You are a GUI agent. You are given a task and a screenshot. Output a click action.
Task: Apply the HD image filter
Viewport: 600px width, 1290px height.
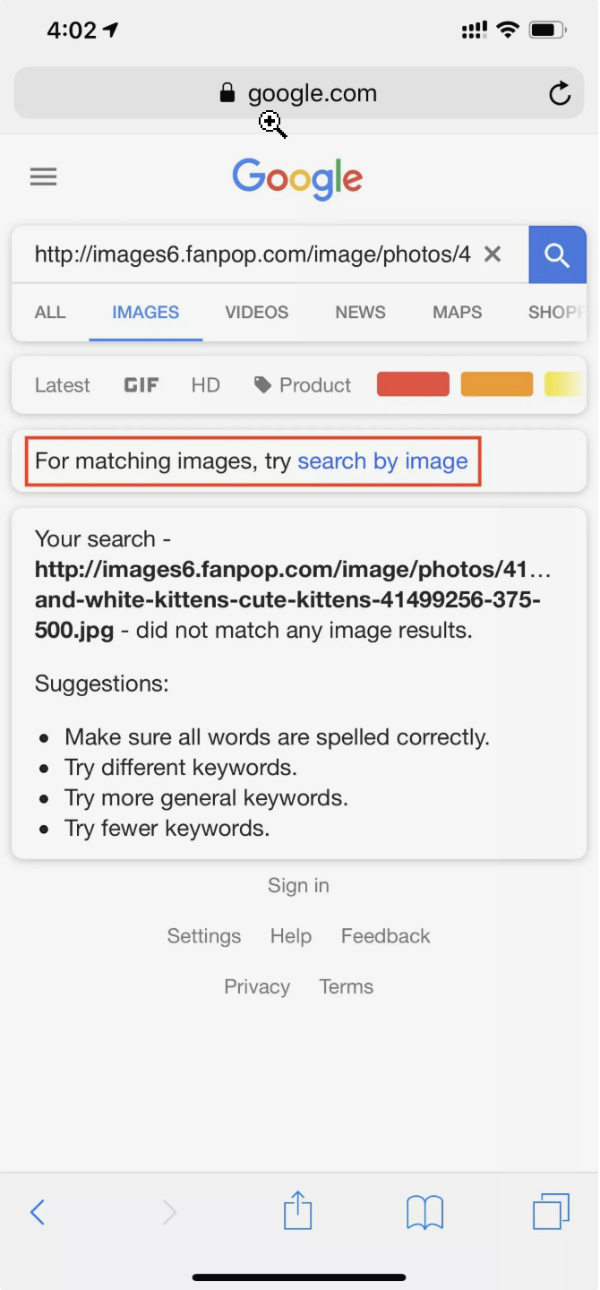[205, 385]
